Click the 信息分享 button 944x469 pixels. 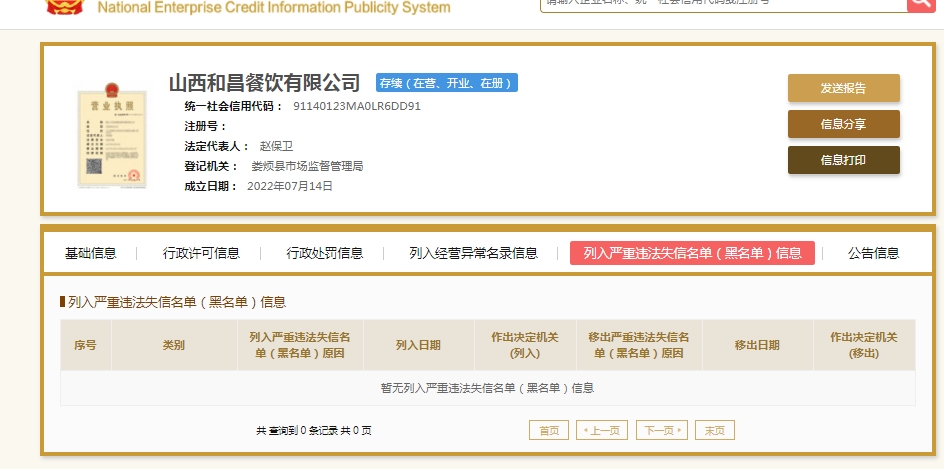pos(843,124)
